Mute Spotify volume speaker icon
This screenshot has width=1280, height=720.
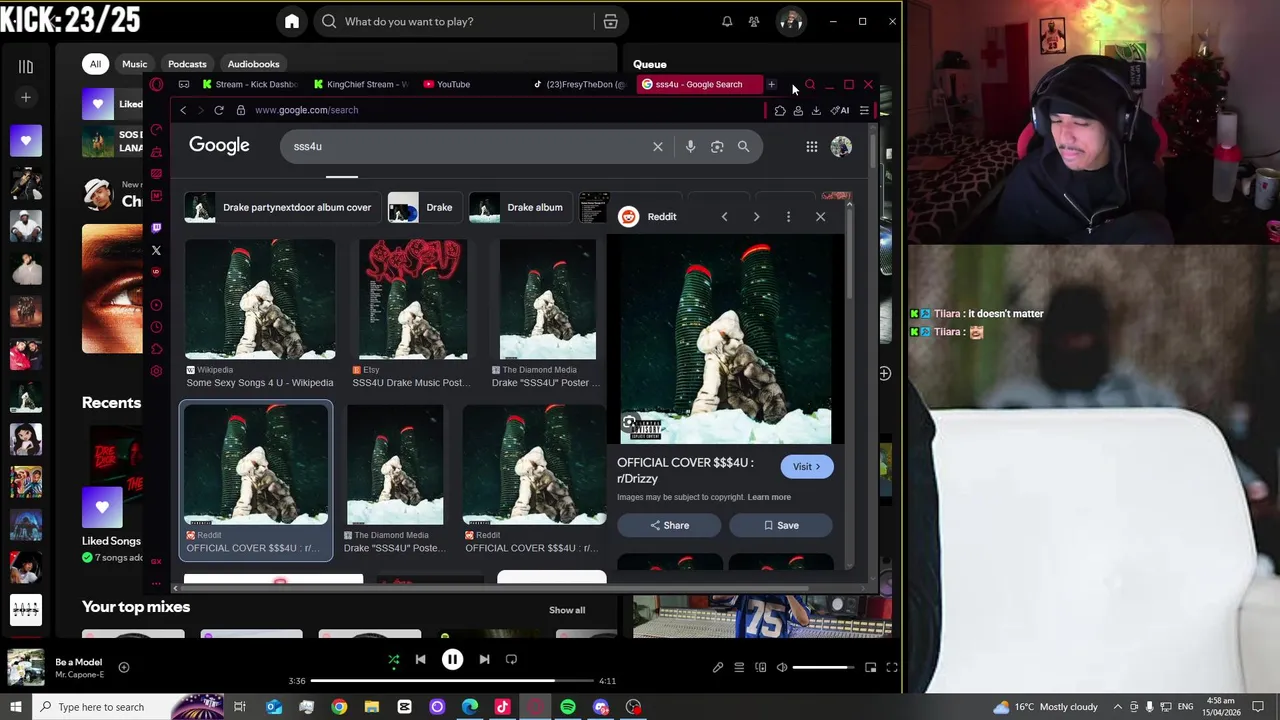click(782, 667)
